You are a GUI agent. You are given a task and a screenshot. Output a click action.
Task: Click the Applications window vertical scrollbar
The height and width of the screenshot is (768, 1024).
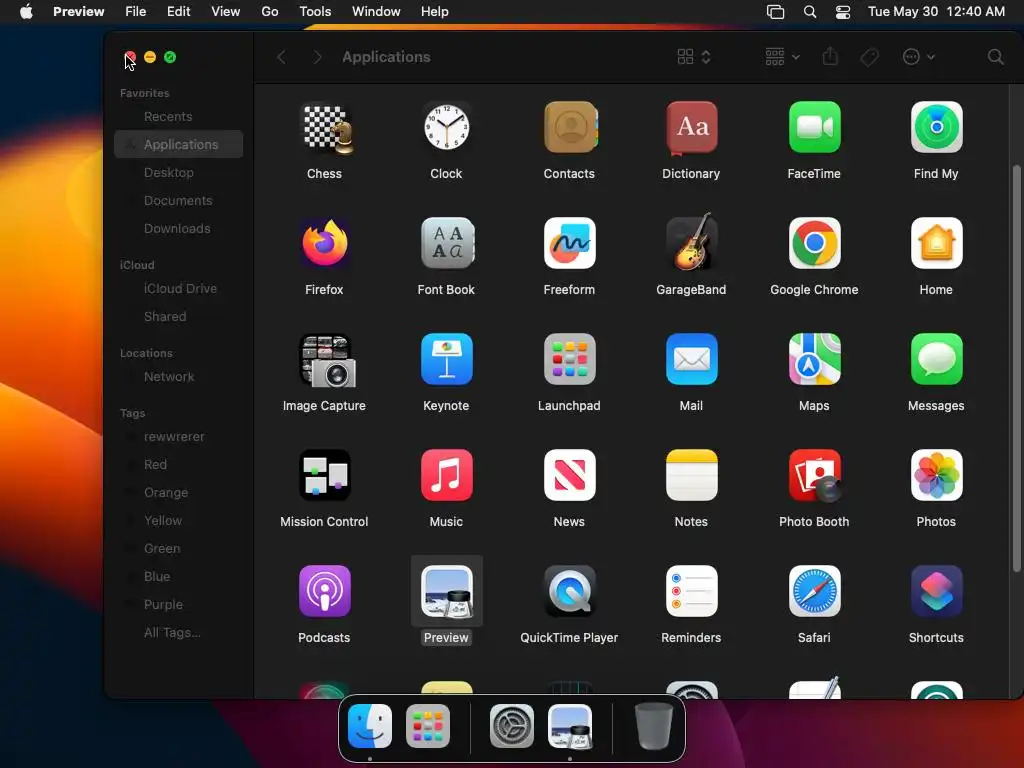(1016, 369)
